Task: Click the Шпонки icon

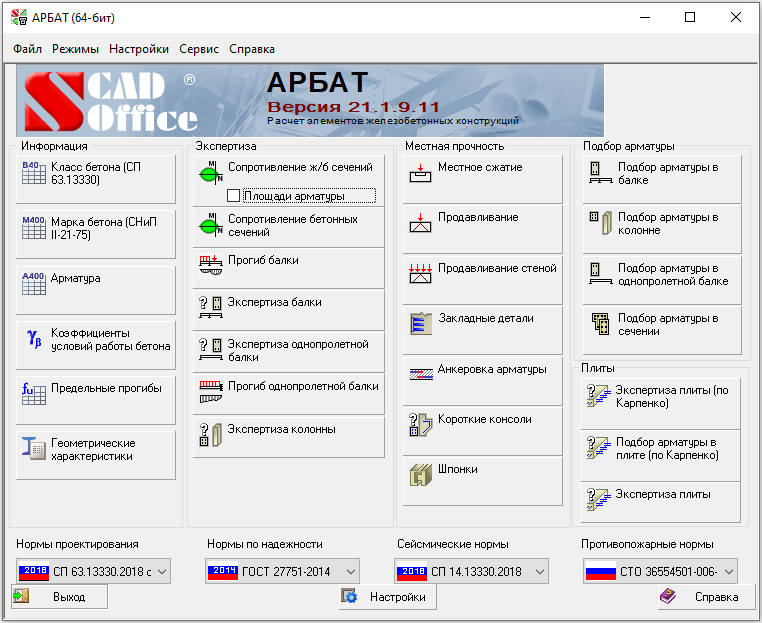Action: coord(420,473)
